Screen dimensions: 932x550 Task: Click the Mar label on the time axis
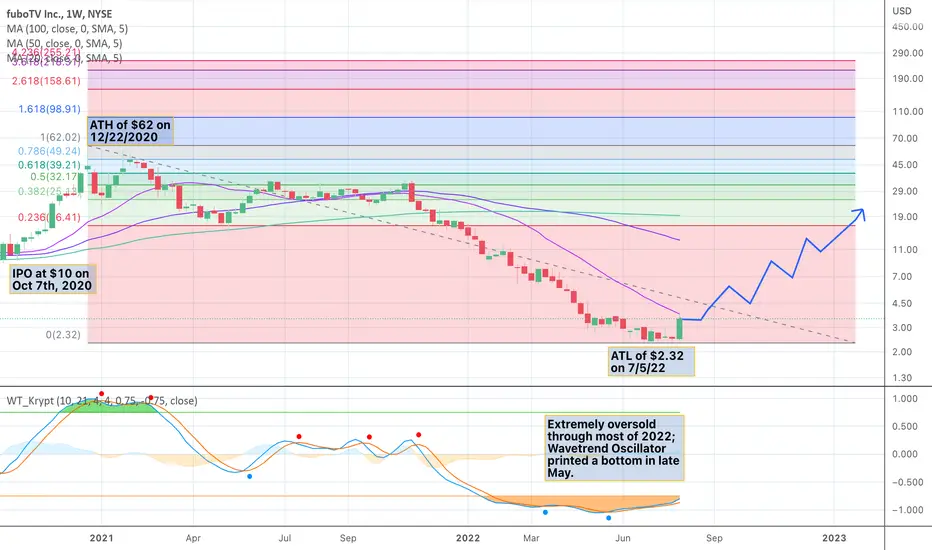[531, 538]
